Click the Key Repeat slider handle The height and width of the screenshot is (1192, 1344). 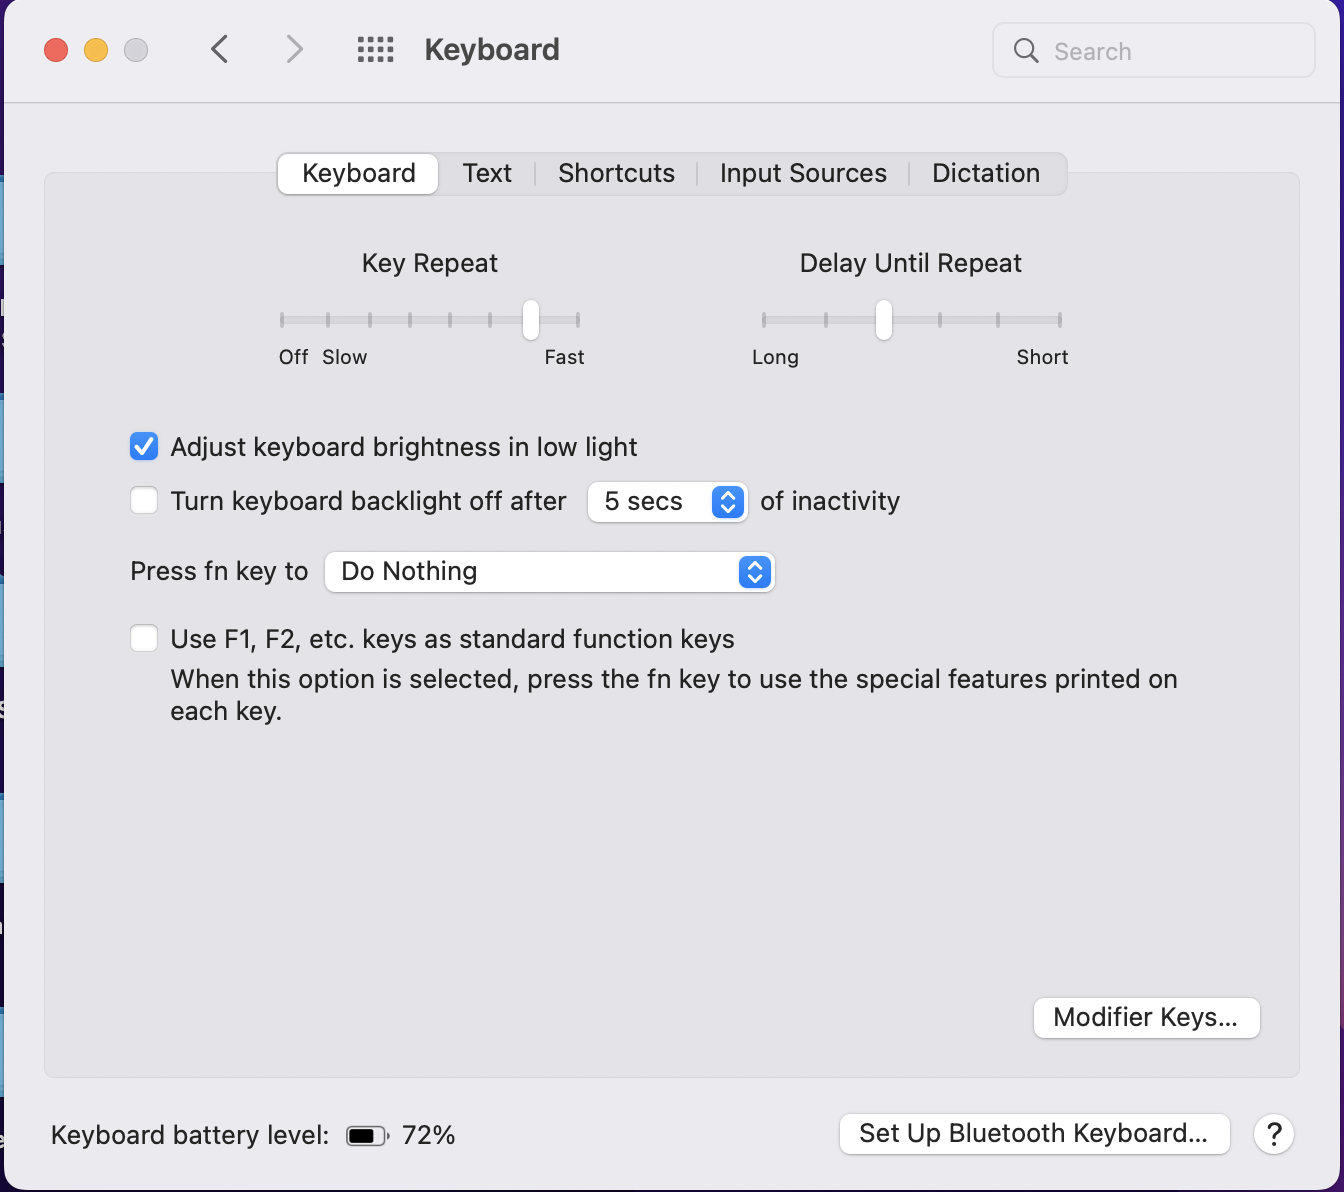531,320
